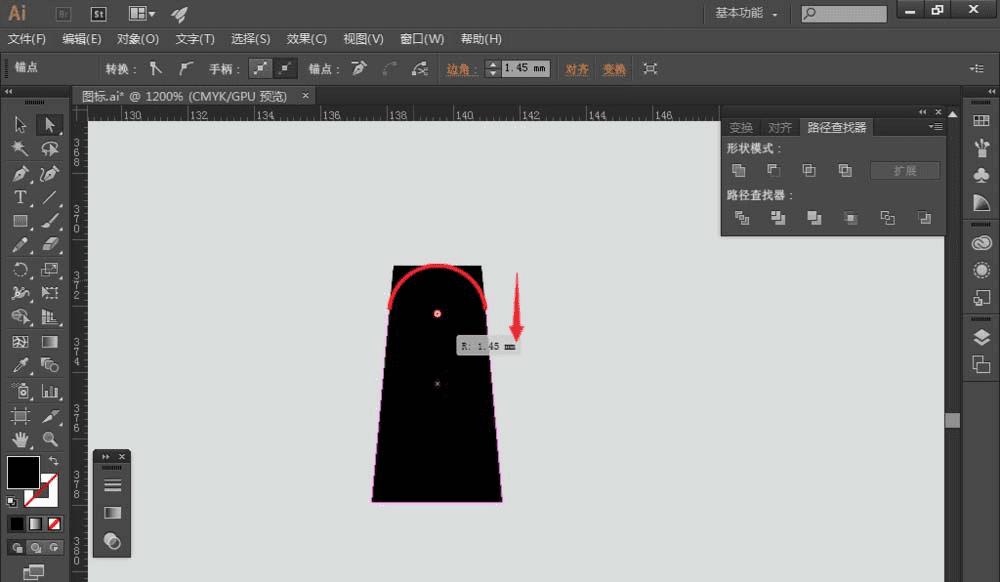Select the Lasso tool
The width and height of the screenshot is (1000, 582).
tap(49, 149)
